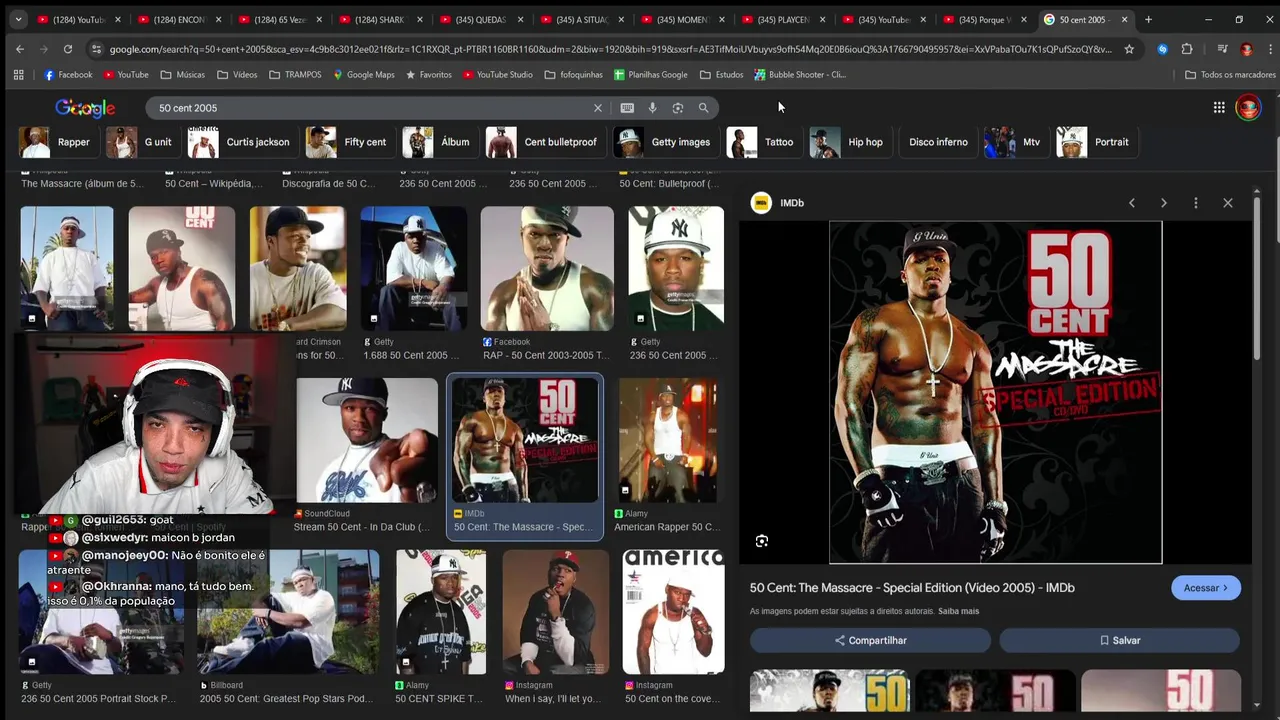This screenshot has height=720, width=1280.
Task: Select the Fifty cent filter chip
Action: click(x=349, y=142)
